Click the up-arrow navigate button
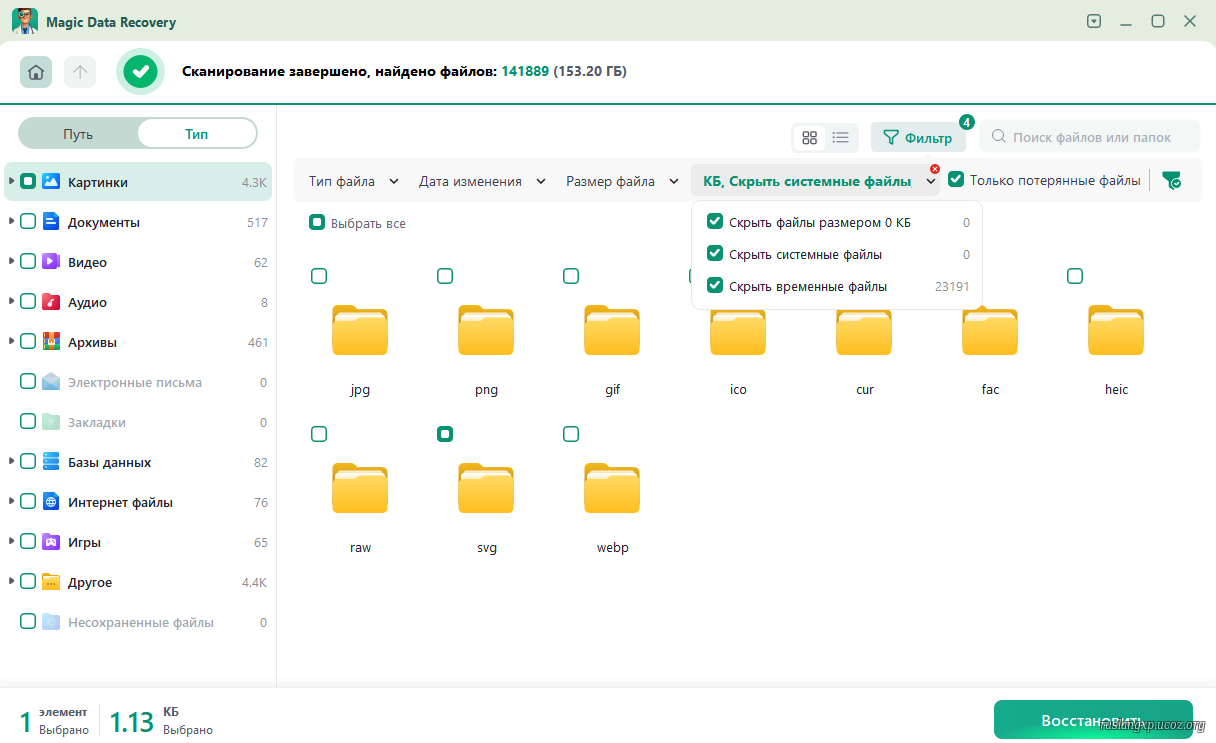The width and height of the screenshot is (1216, 743). point(80,72)
